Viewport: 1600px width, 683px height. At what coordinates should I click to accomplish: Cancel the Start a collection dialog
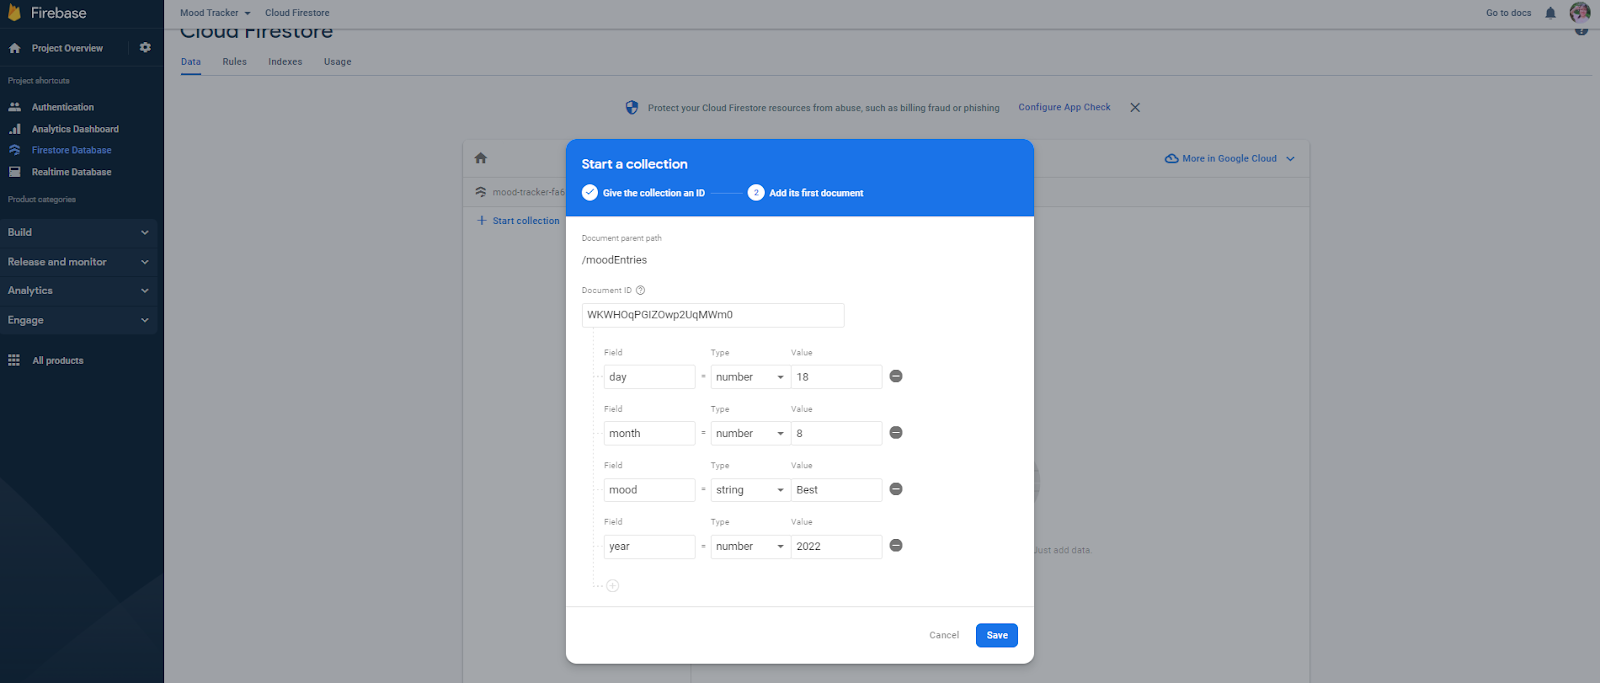tap(943, 635)
